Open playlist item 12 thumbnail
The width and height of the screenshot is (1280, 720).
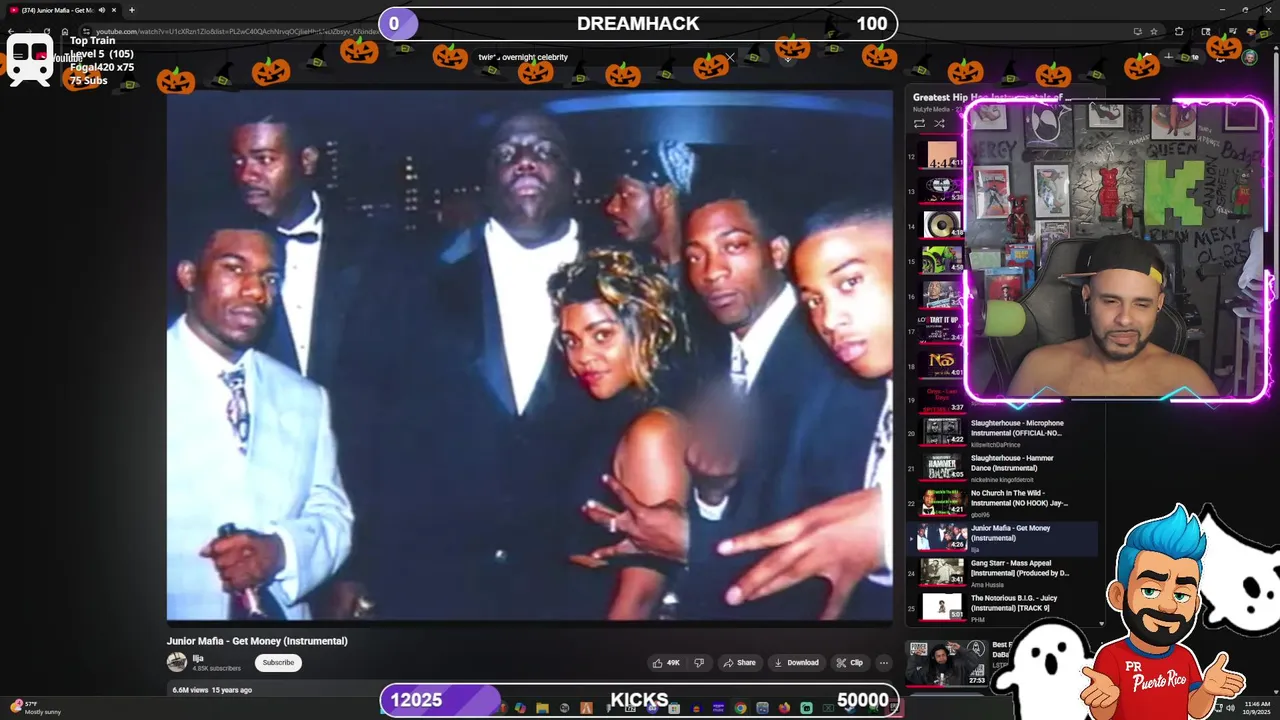[942, 156]
